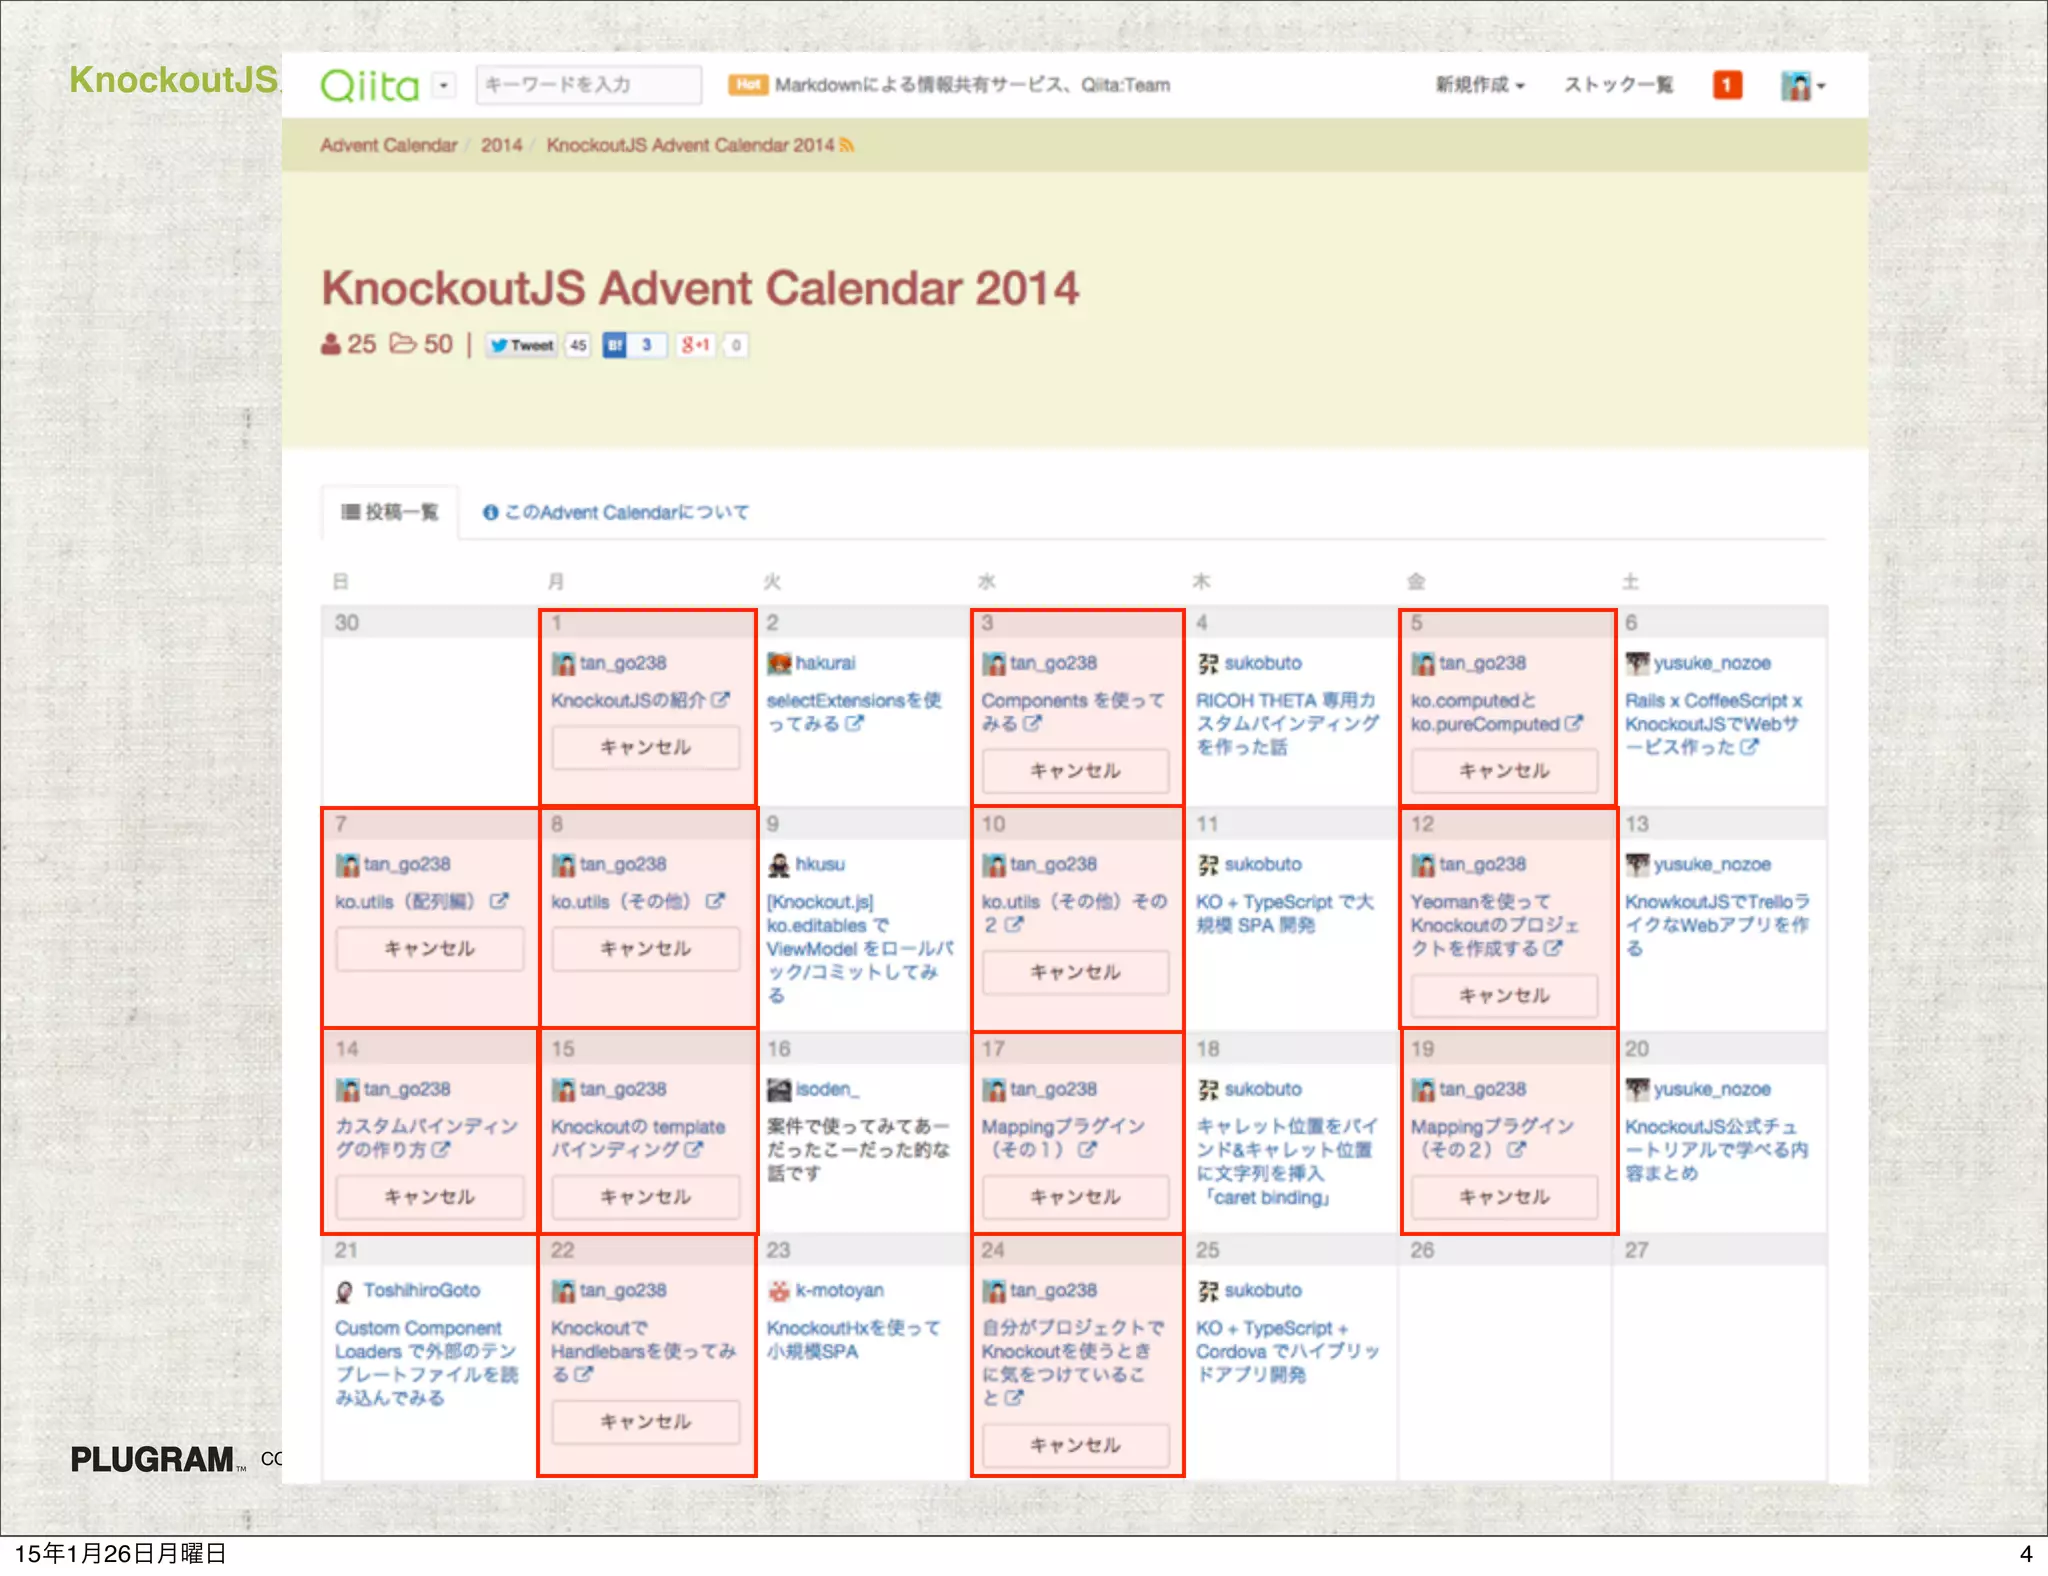Click キャンセル button on day 17

click(x=1076, y=1197)
